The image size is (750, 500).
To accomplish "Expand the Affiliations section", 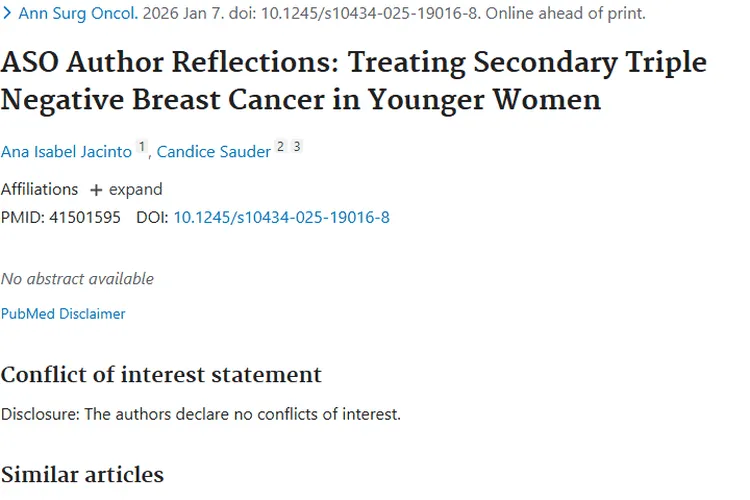I will 126,189.
